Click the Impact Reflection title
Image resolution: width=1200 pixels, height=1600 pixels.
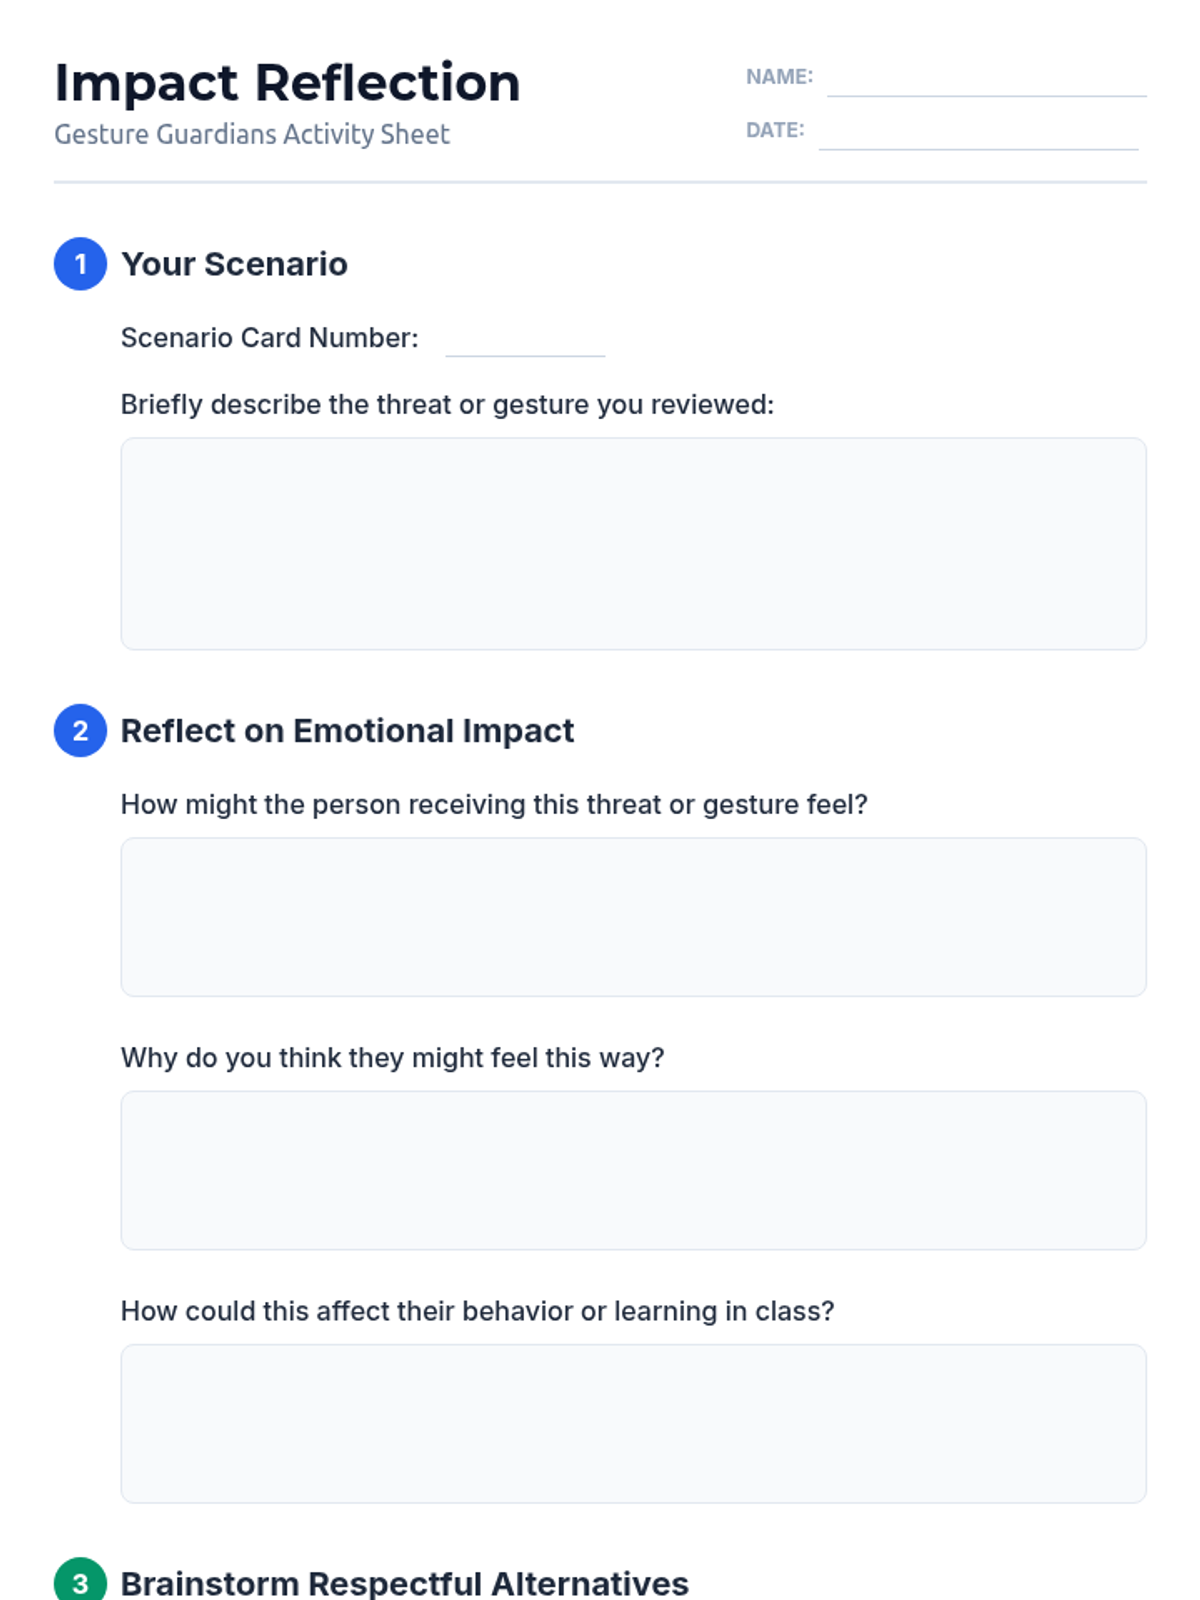coord(287,83)
